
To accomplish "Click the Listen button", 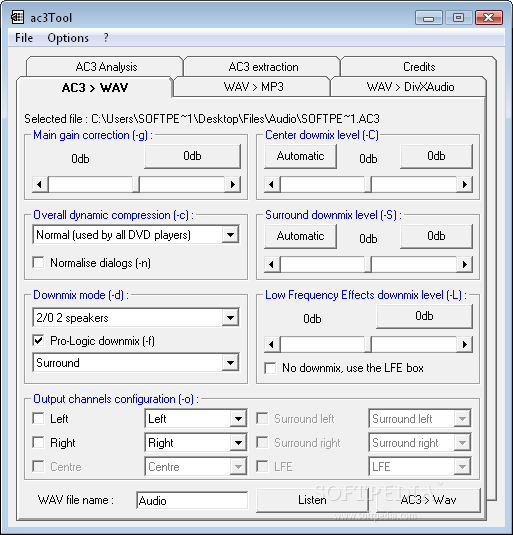I will tap(312, 500).
